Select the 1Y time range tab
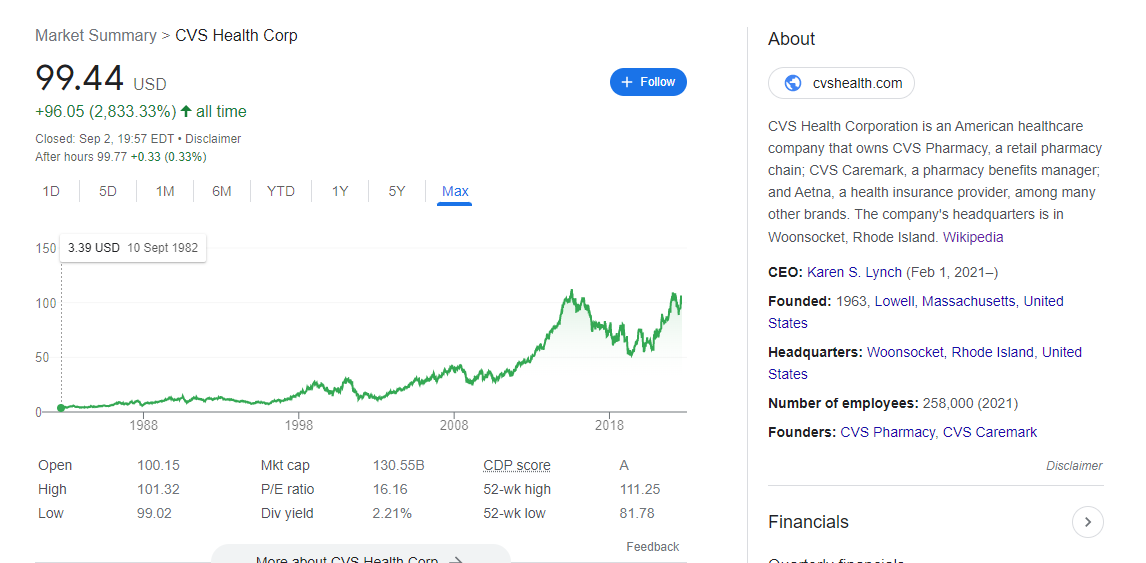Image resolution: width=1146 pixels, height=563 pixels. coord(340,191)
